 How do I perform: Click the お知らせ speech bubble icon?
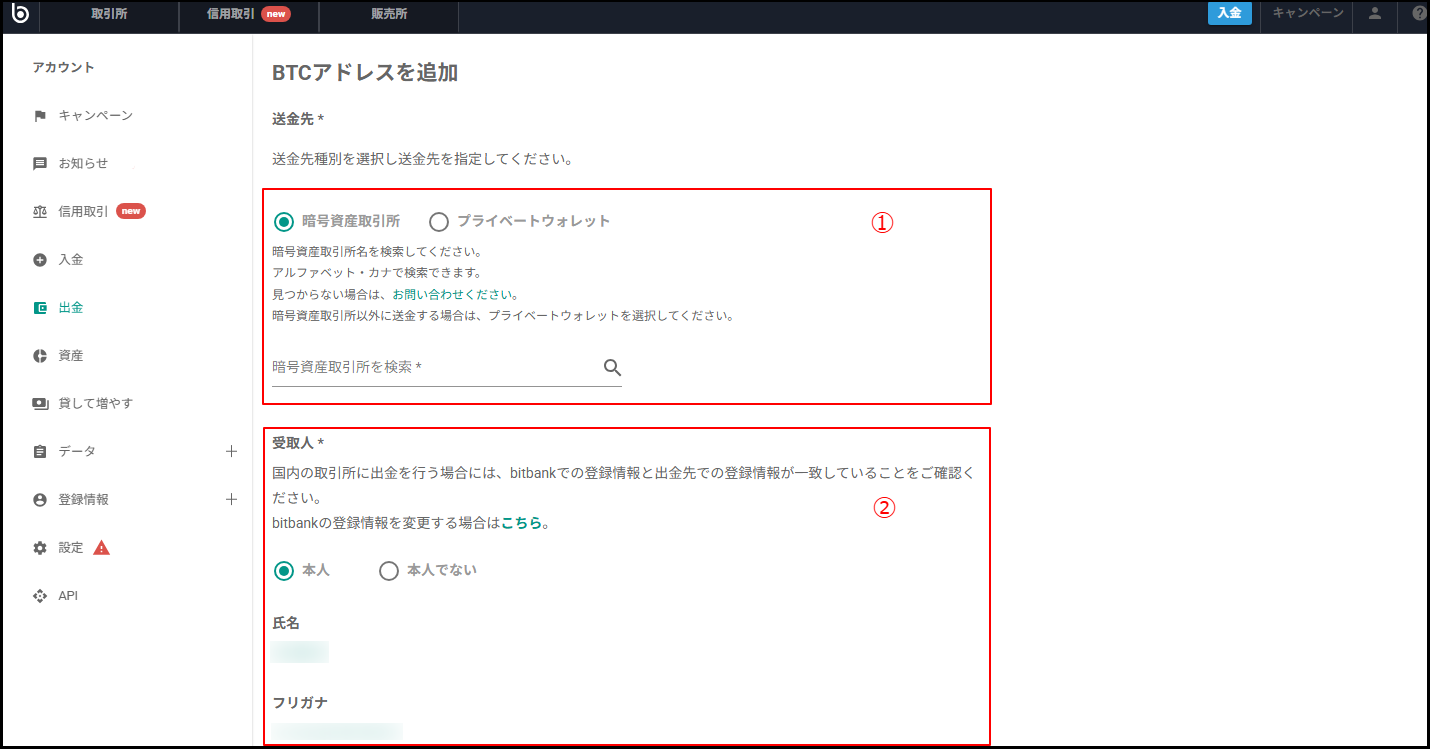[x=39, y=163]
